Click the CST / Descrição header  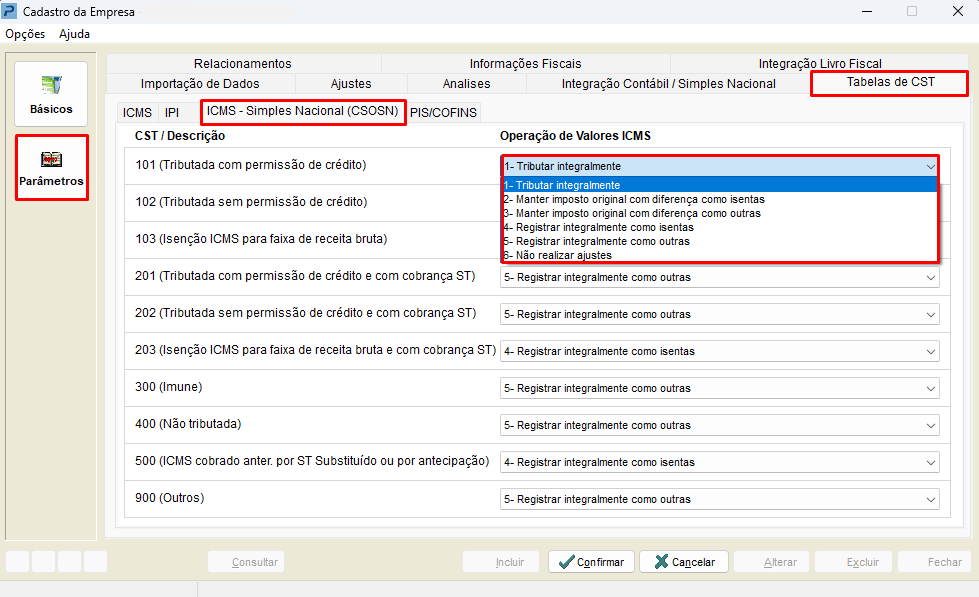click(180, 136)
